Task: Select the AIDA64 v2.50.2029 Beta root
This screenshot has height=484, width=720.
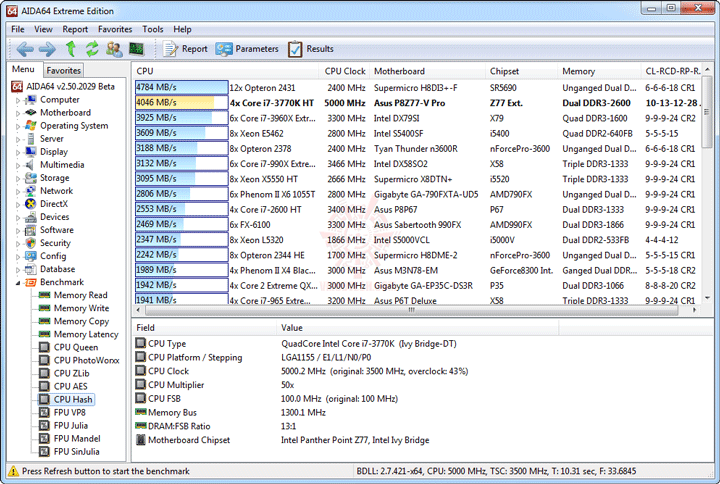Action: 70,86
